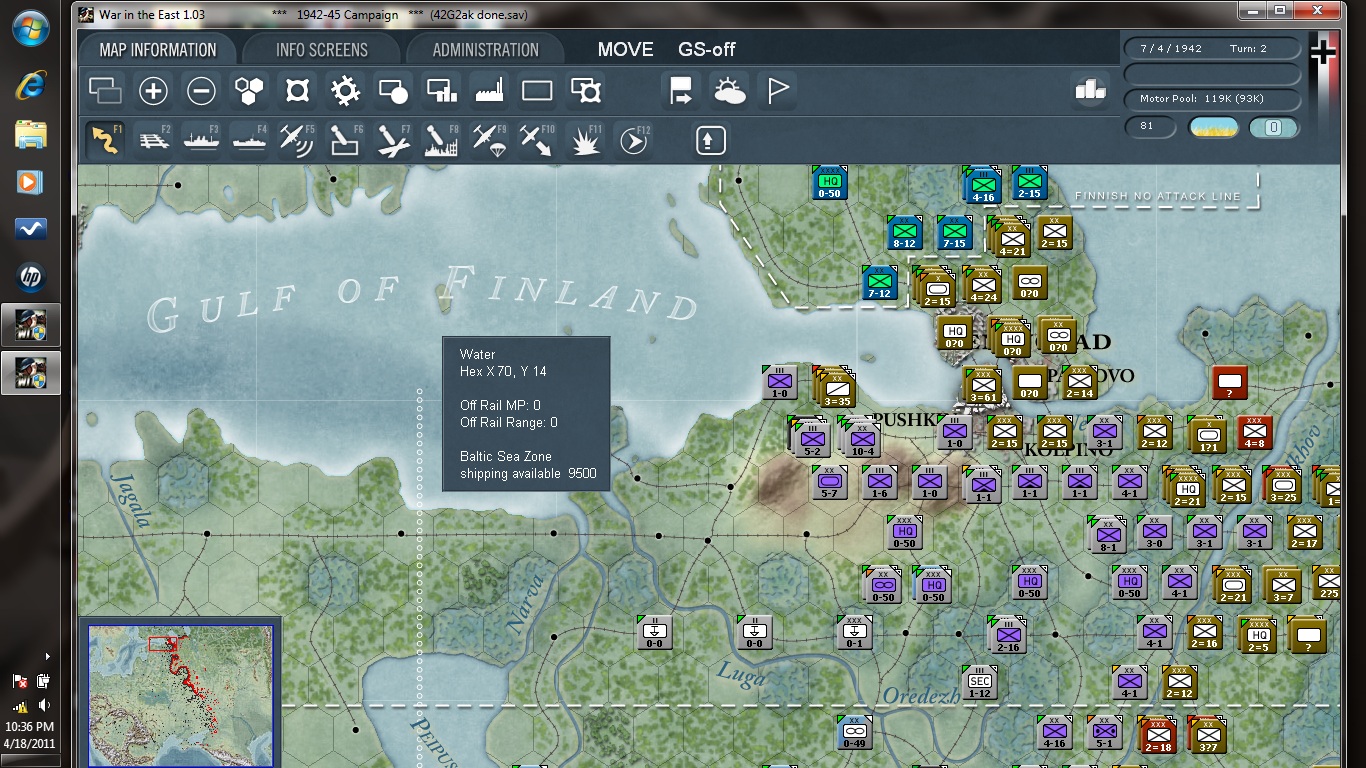This screenshot has width=1366, height=768.
Task: Click the factory icon in toolbar
Action: pyautogui.click(x=489, y=92)
